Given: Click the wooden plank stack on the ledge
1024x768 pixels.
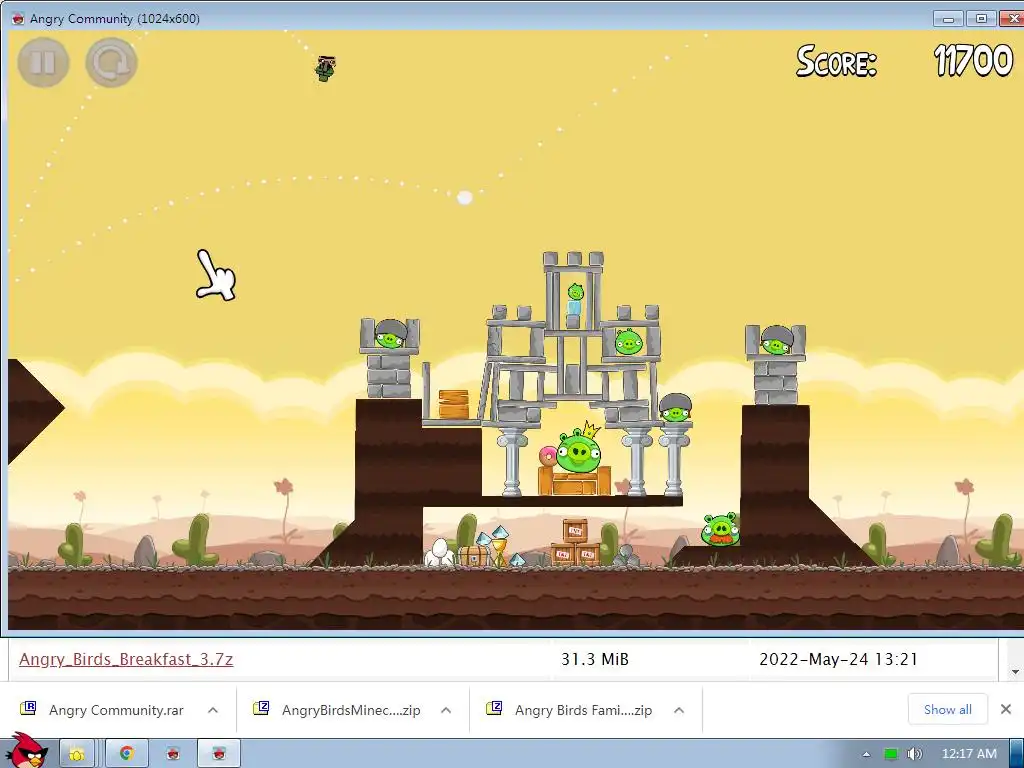Looking at the screenshot, I should point(453,404).
